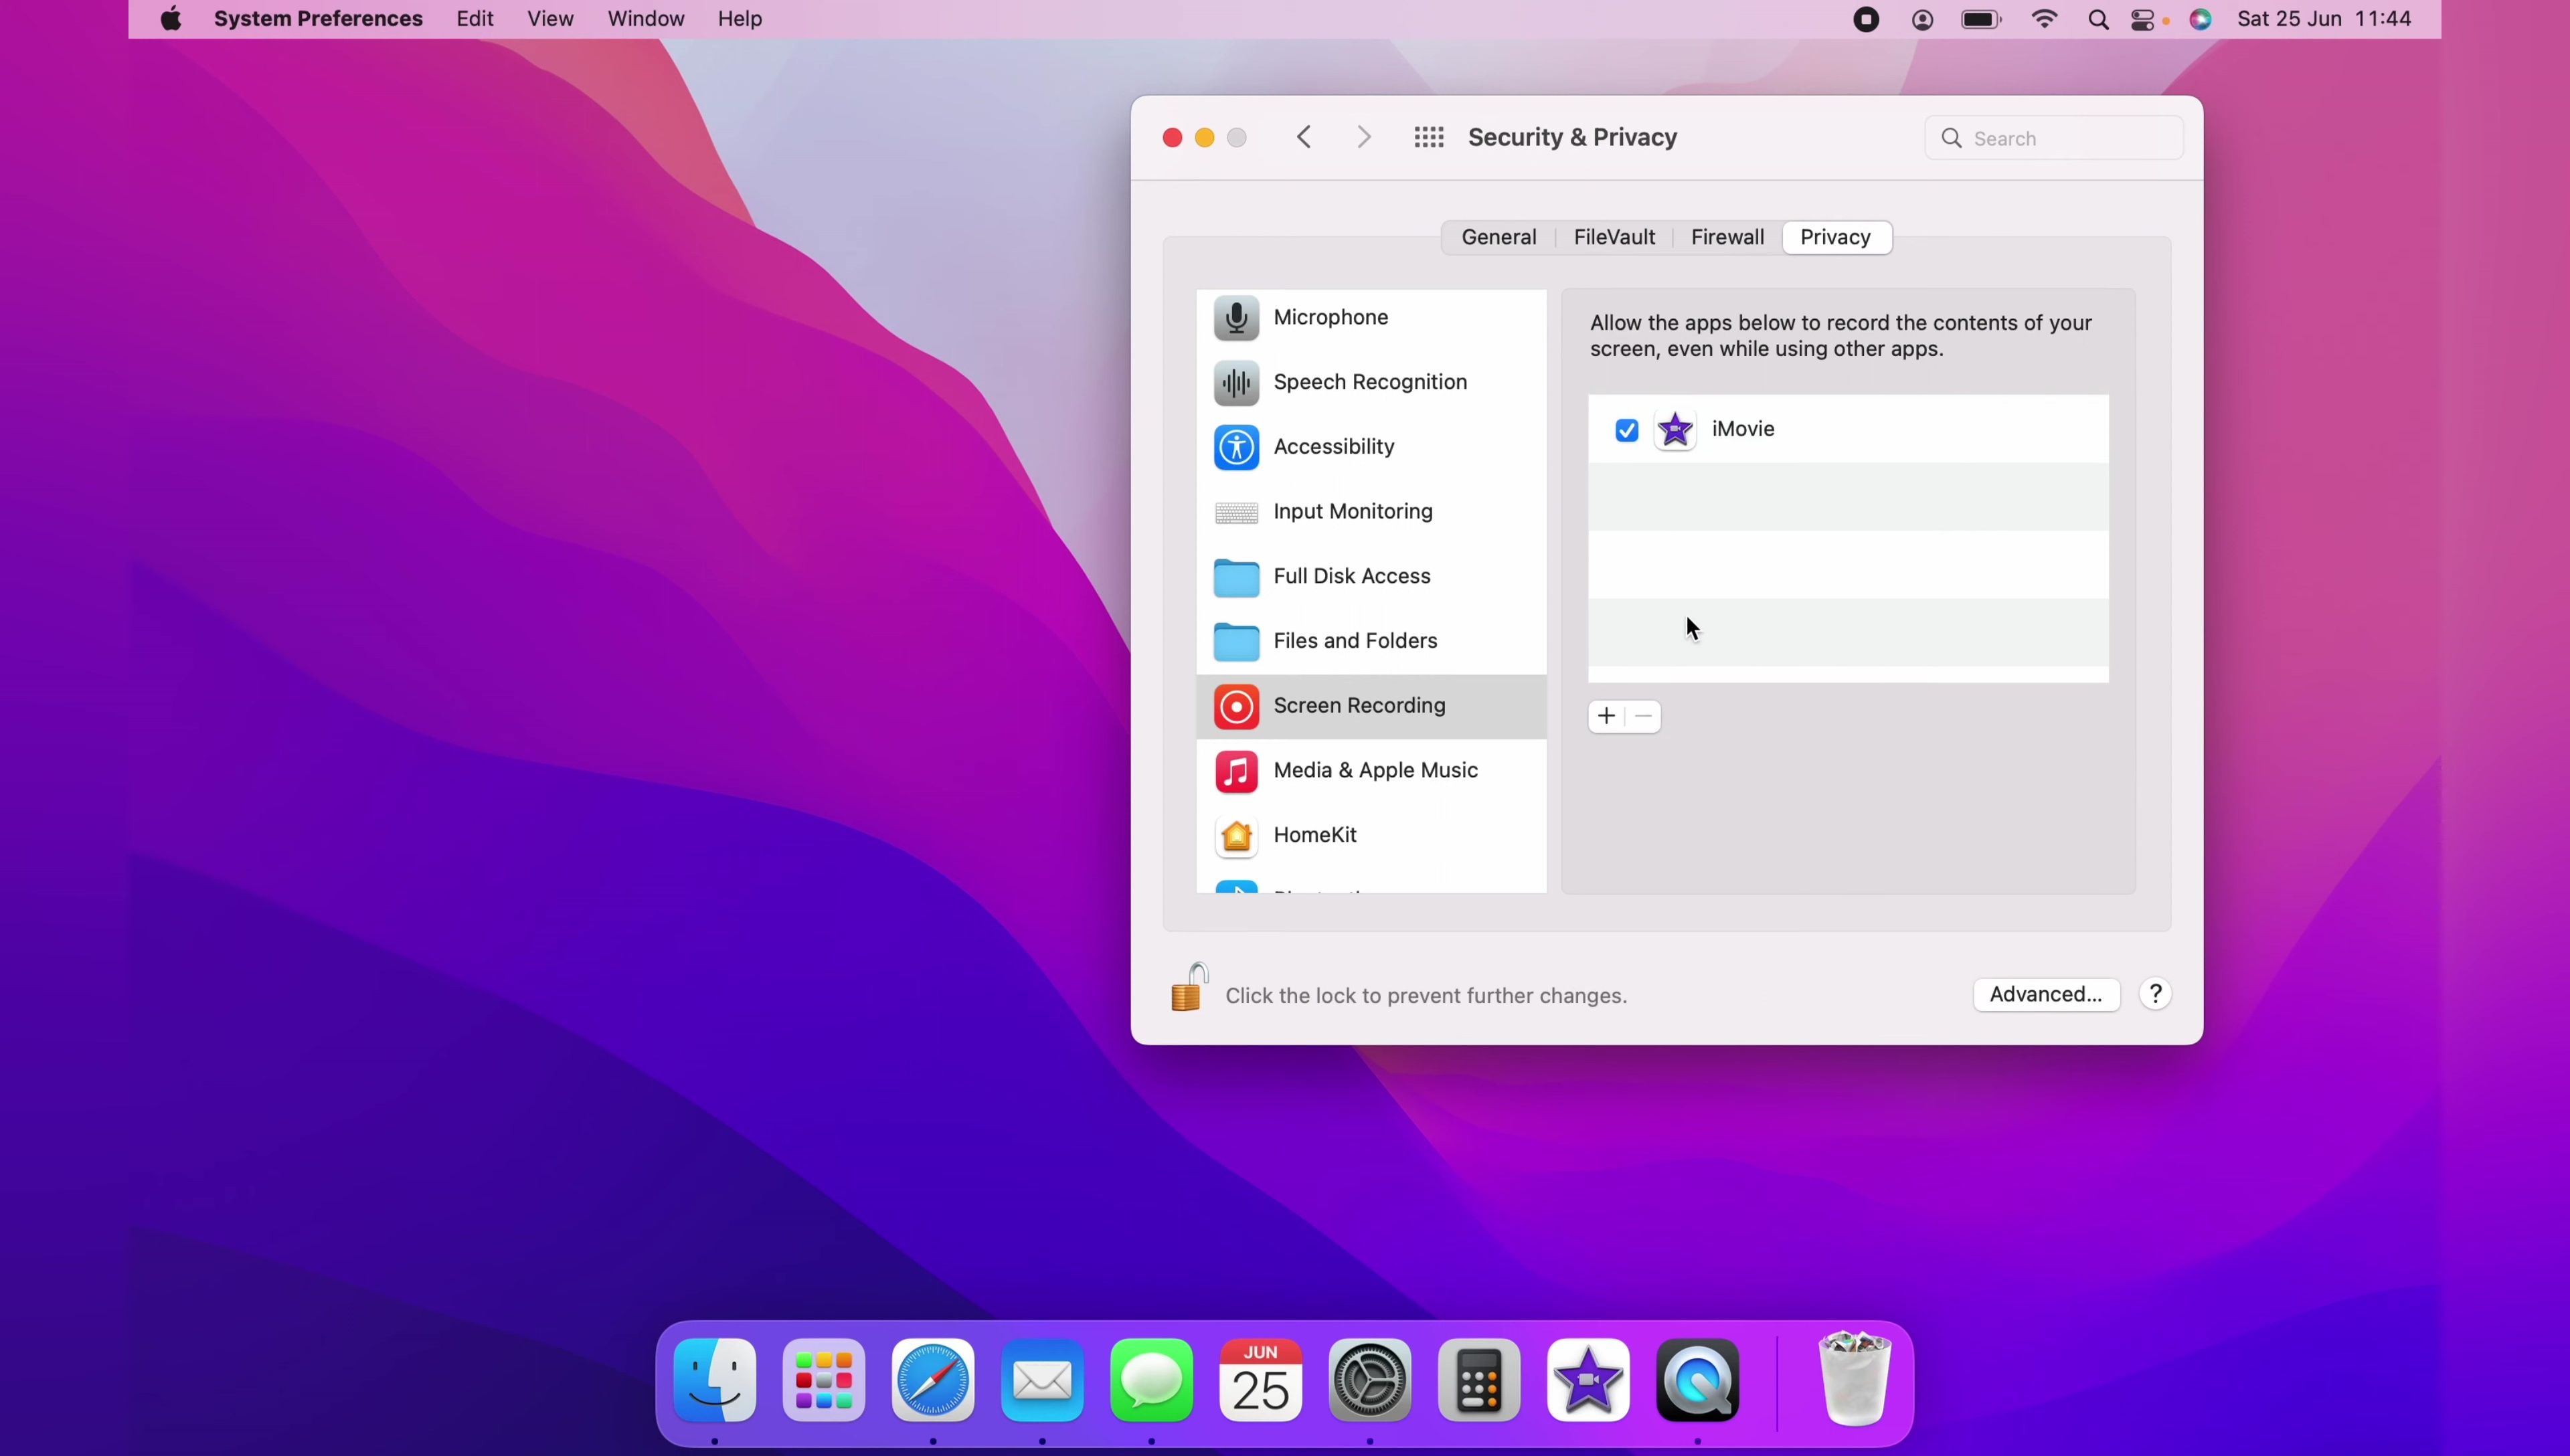Open Calendar from the Dock
This screenshot has width=2570, height=1456.
(1261, 1381)
